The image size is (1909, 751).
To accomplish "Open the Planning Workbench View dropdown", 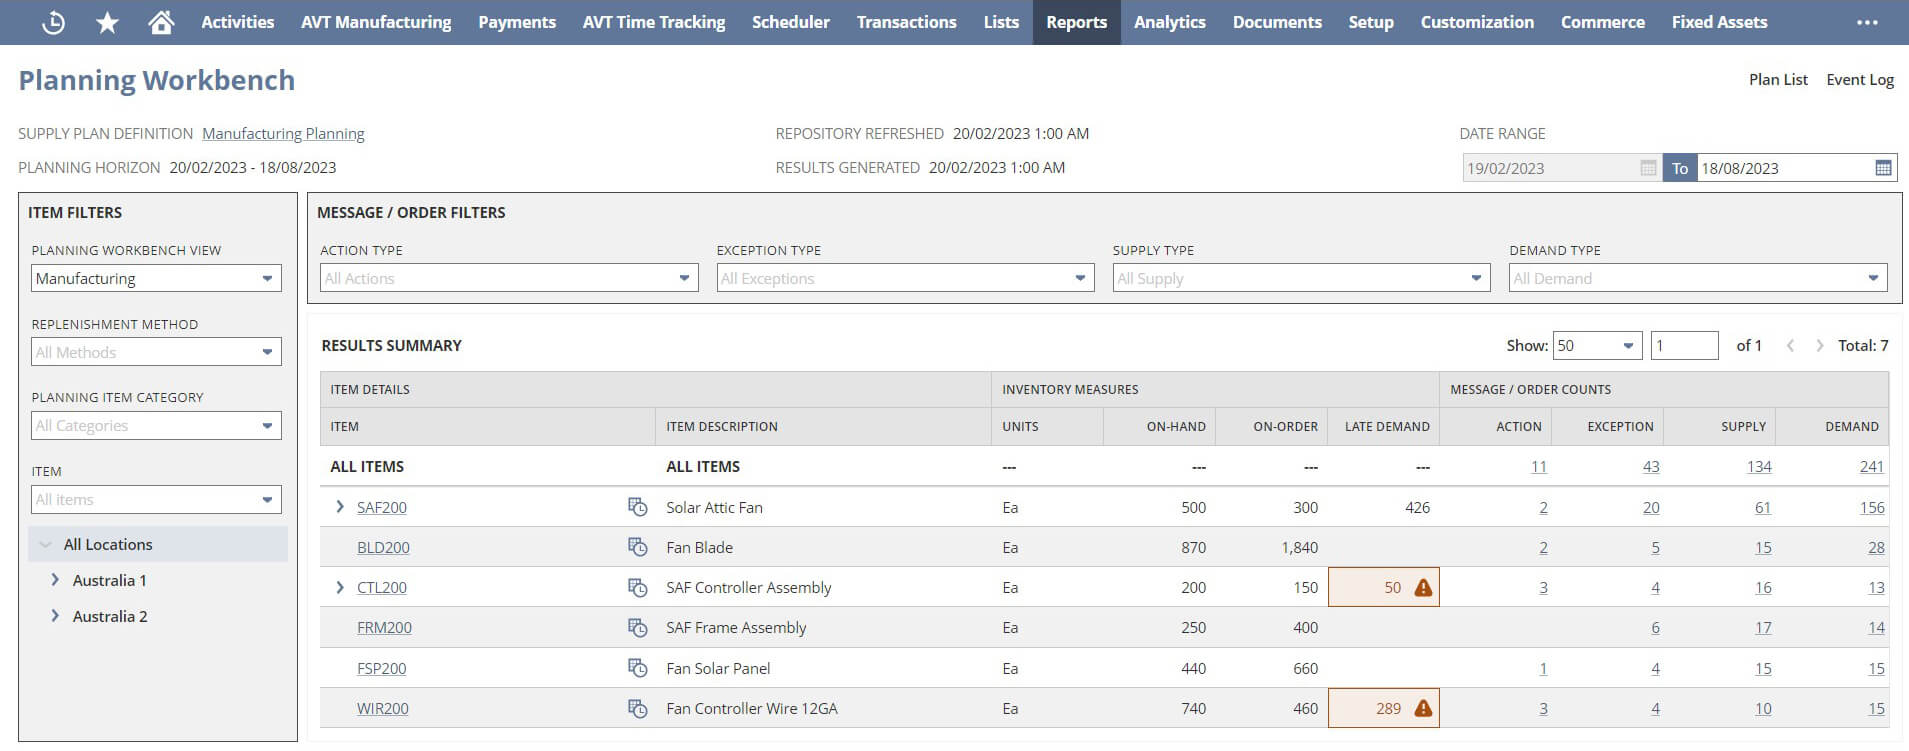I will click(156, 279).
